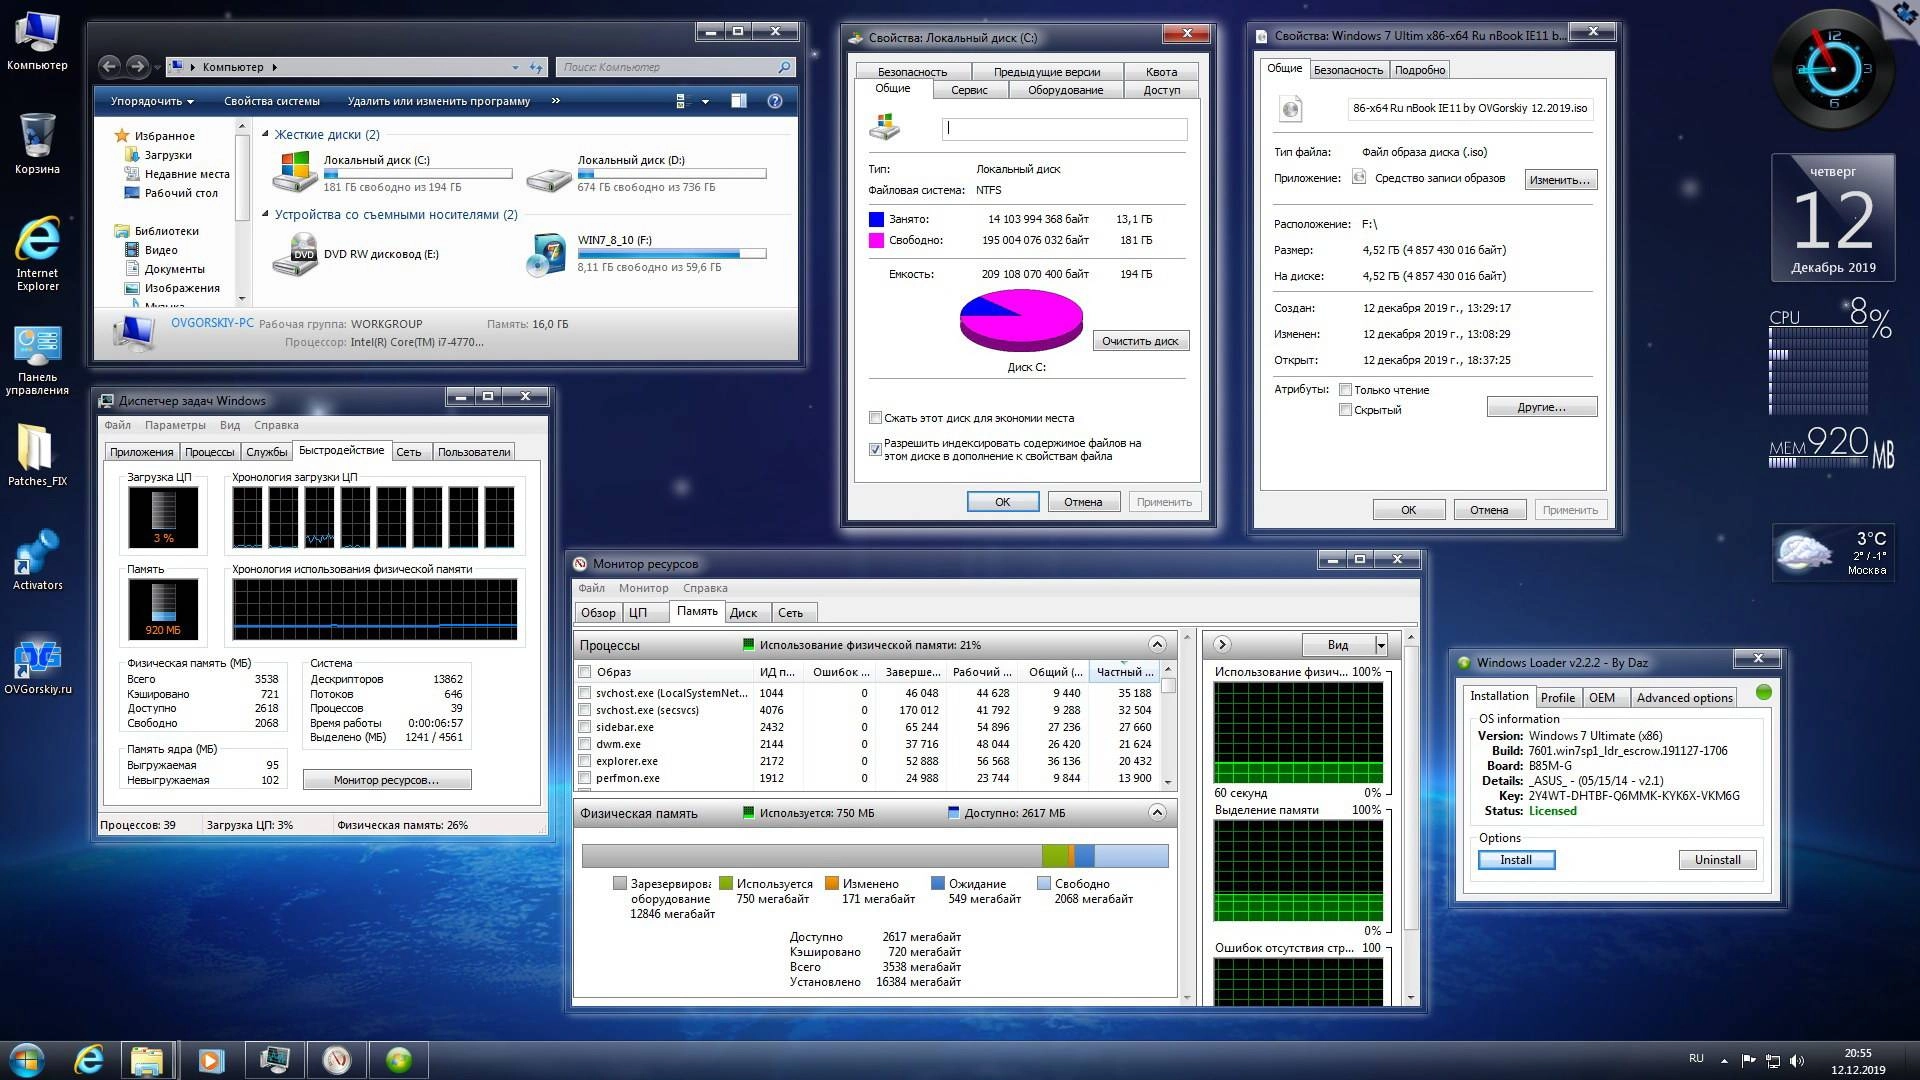Screen dimensions: 1920x1080
Task: Click Uninstall in Windows Loader
Action: point(1717,860)
